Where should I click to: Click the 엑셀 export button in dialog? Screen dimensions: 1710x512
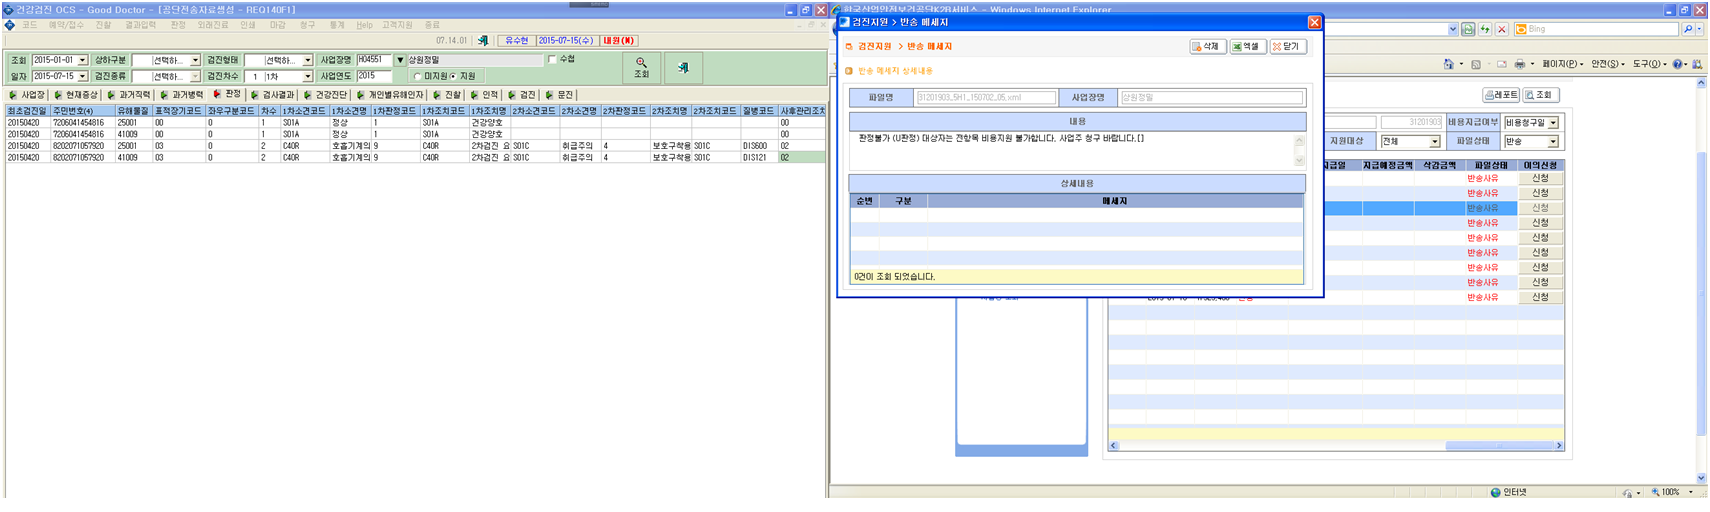1247,47
